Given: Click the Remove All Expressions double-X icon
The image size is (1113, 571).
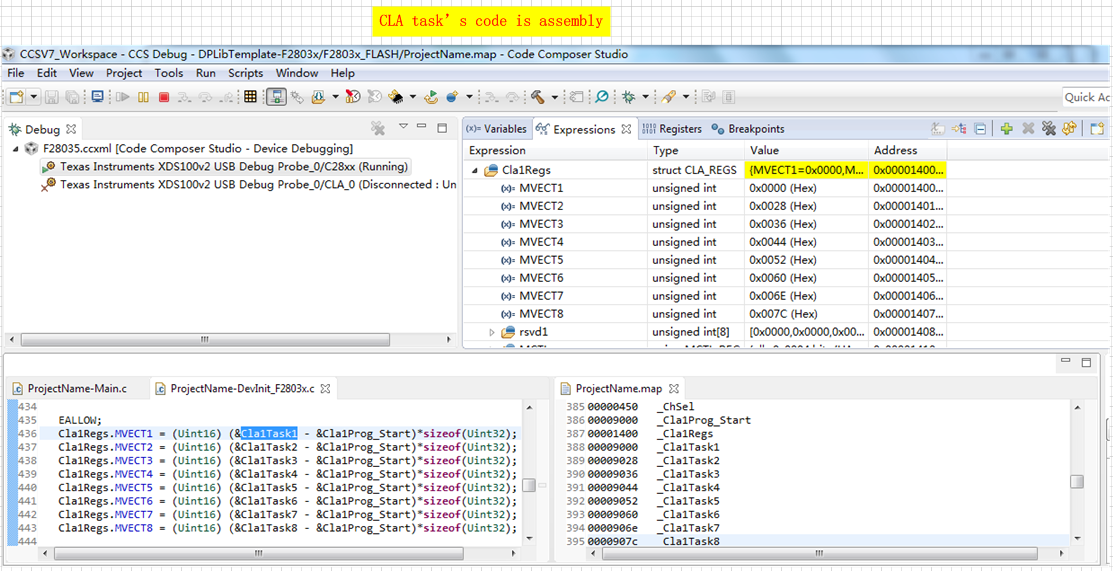Looking at the screenshot, I should (x=1048, y=129).
